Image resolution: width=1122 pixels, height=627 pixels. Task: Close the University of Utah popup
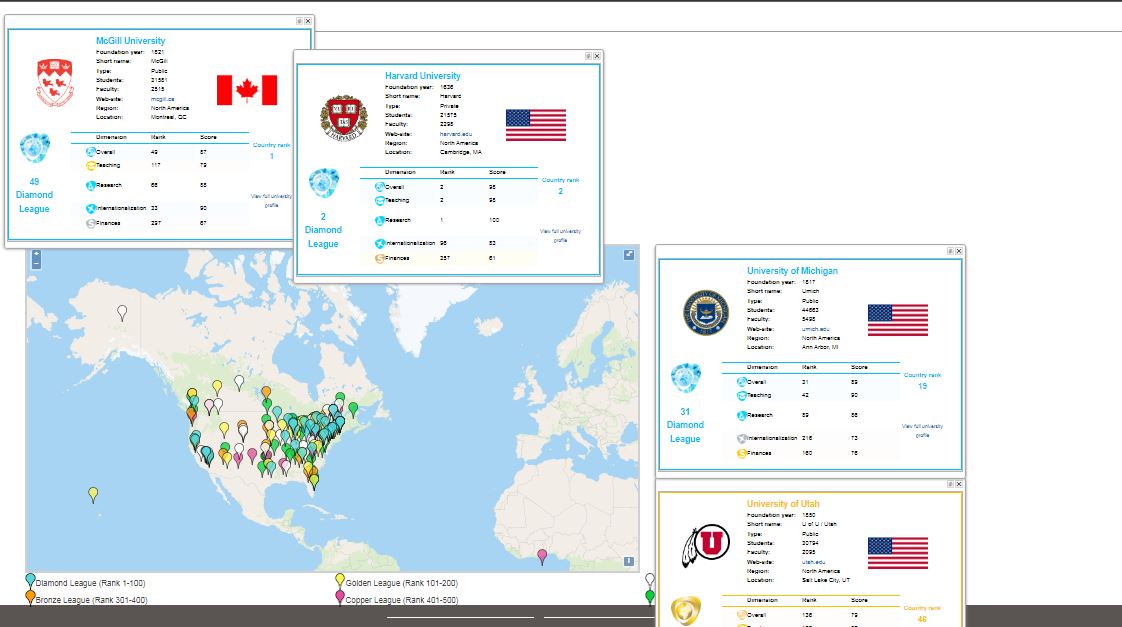[959, 485]
